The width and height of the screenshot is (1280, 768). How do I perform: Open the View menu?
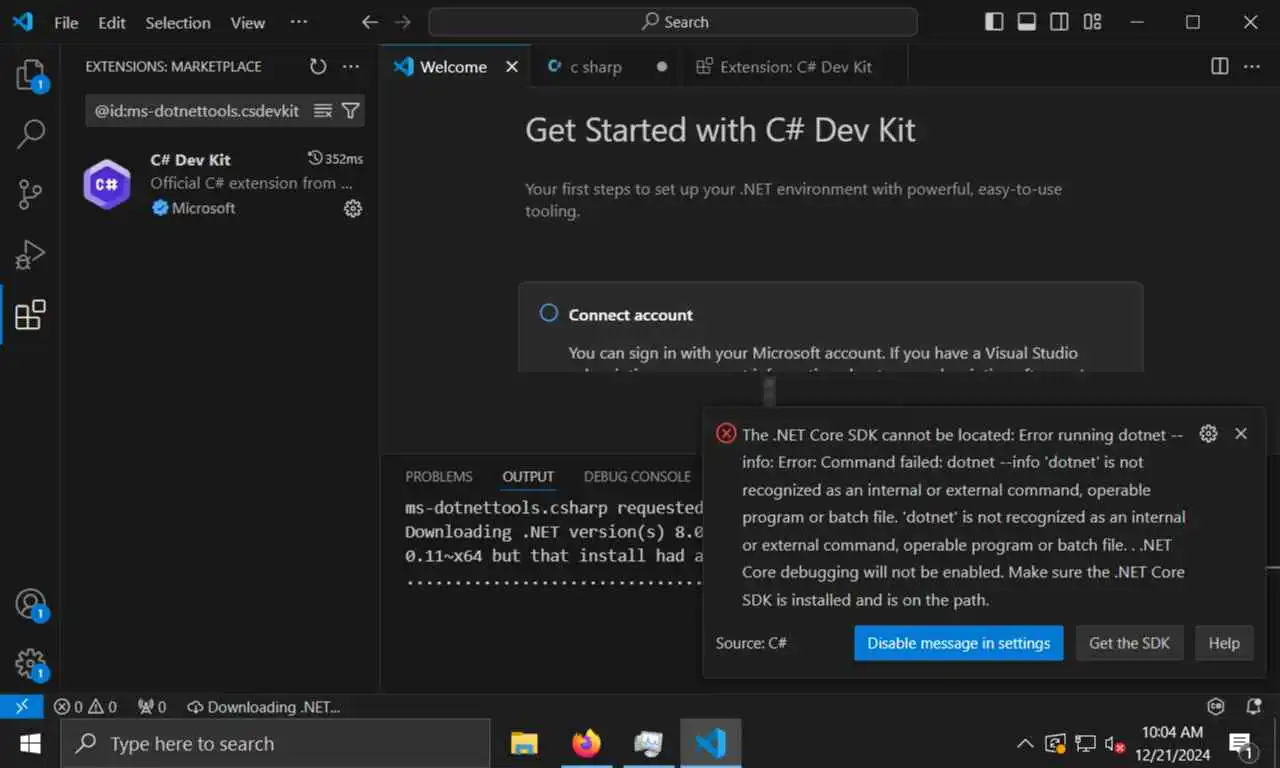coord(248,22)
